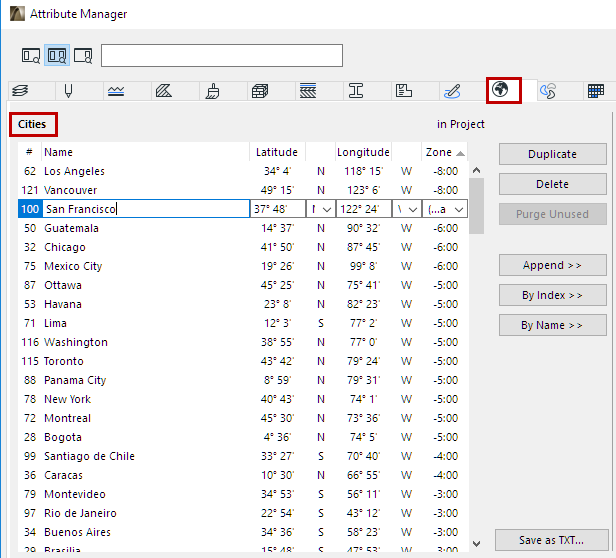Click the Save as TXT... button

click(552, 540)
